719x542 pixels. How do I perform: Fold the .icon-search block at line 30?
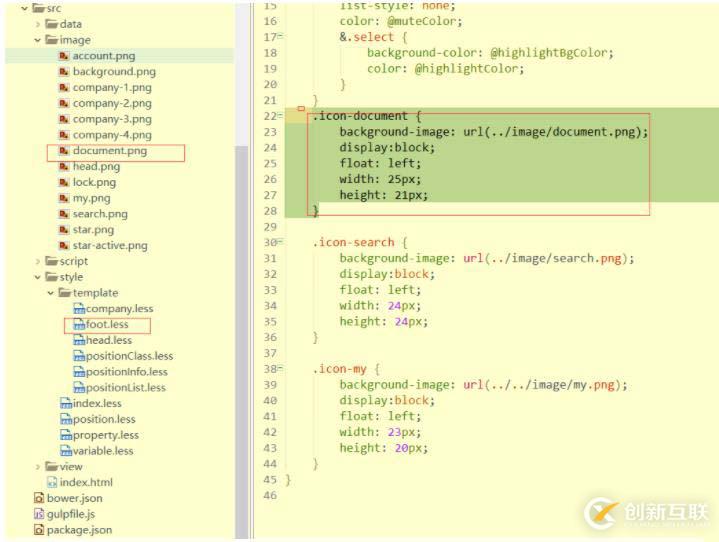click(280, 241)
